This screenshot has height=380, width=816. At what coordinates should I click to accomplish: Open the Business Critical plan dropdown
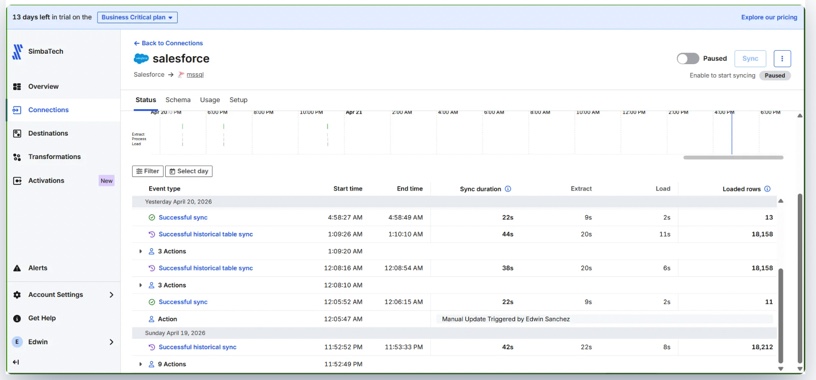[137, 17]
